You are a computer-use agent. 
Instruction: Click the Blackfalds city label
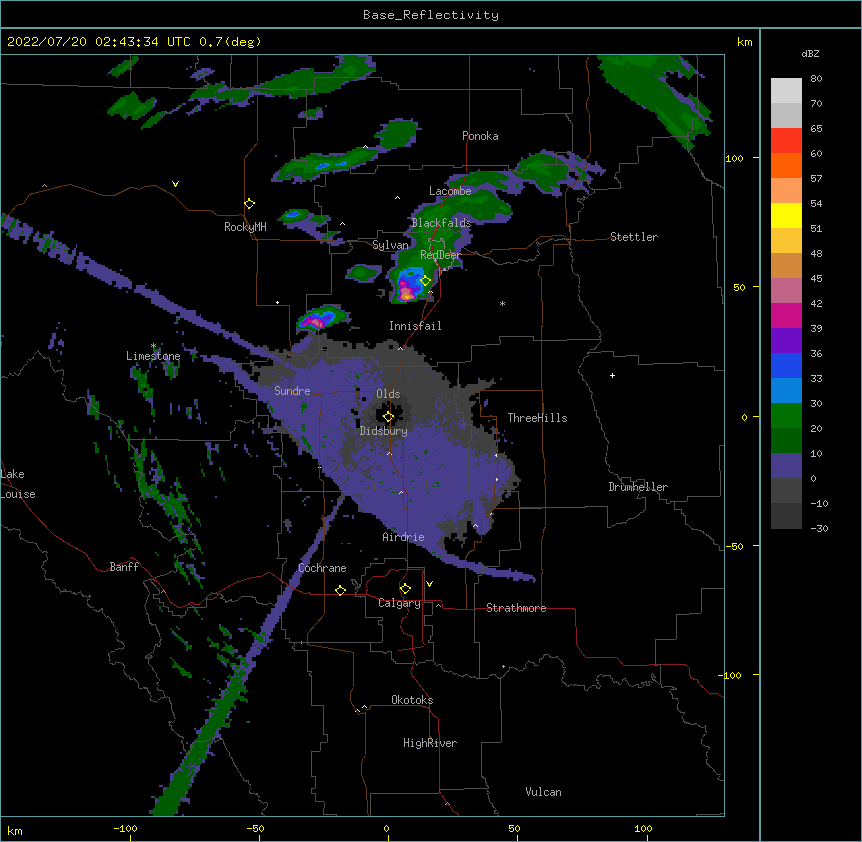(x=441, y=223)
